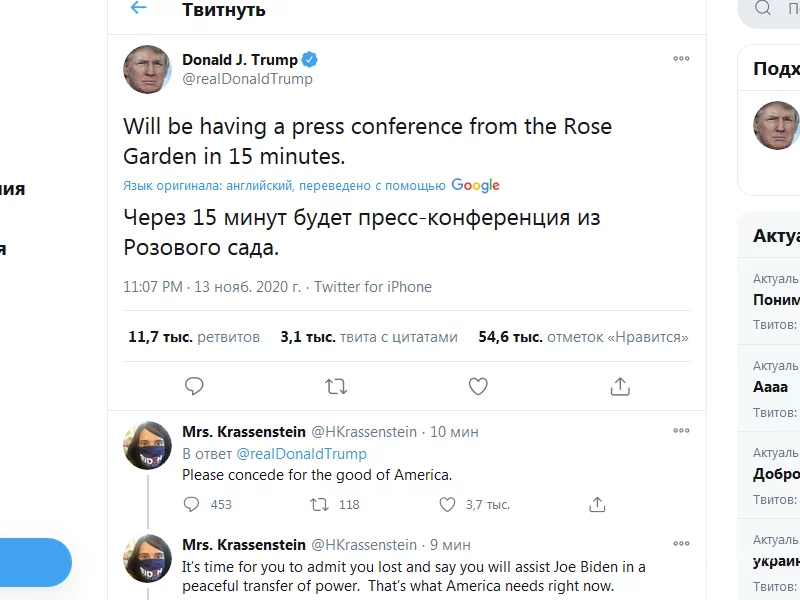Like the main Trump tweet

tap(478, 386)
